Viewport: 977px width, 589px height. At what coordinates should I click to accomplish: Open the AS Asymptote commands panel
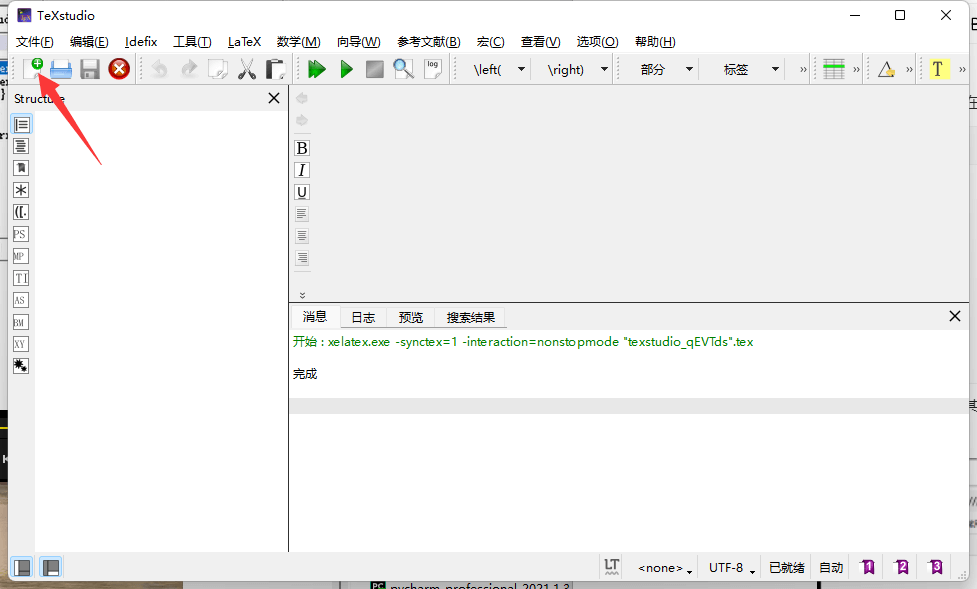tap(21, 300)
